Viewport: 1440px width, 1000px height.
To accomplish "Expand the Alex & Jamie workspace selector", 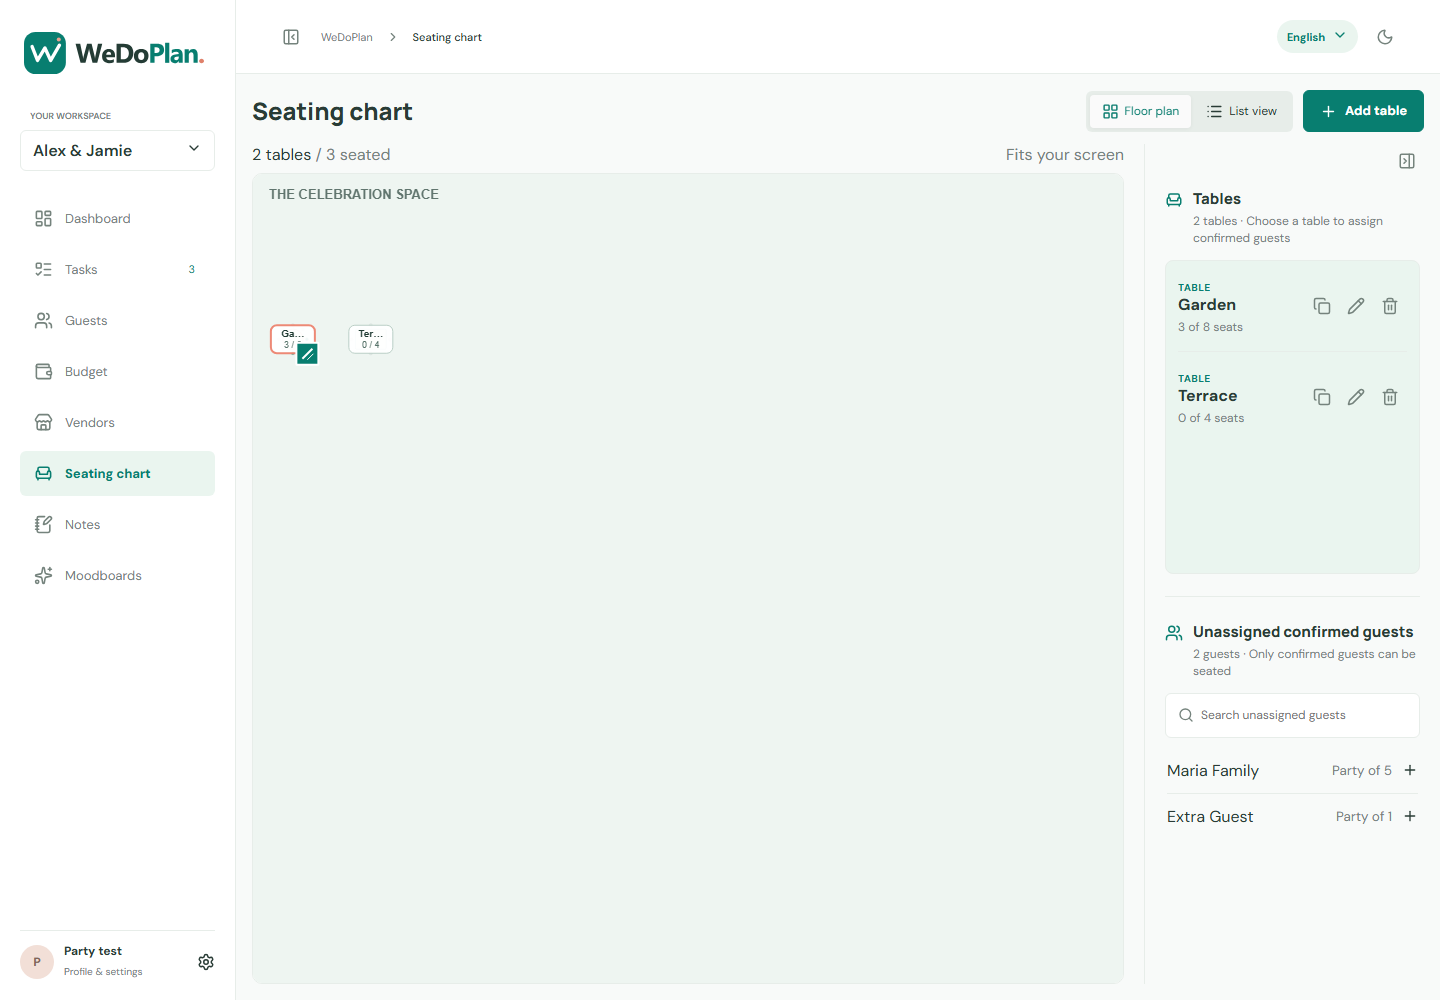I will point(117,150).
